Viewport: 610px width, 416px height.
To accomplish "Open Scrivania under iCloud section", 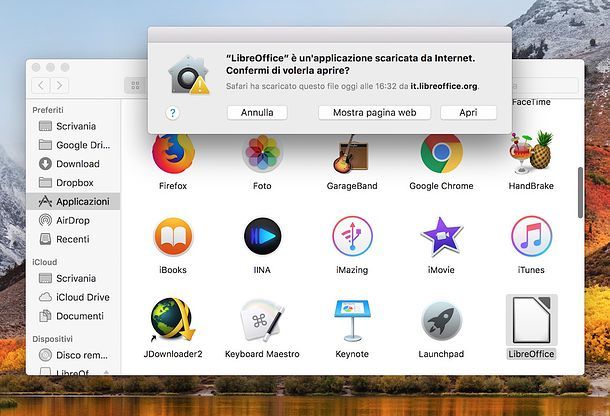I will point(73,278).
